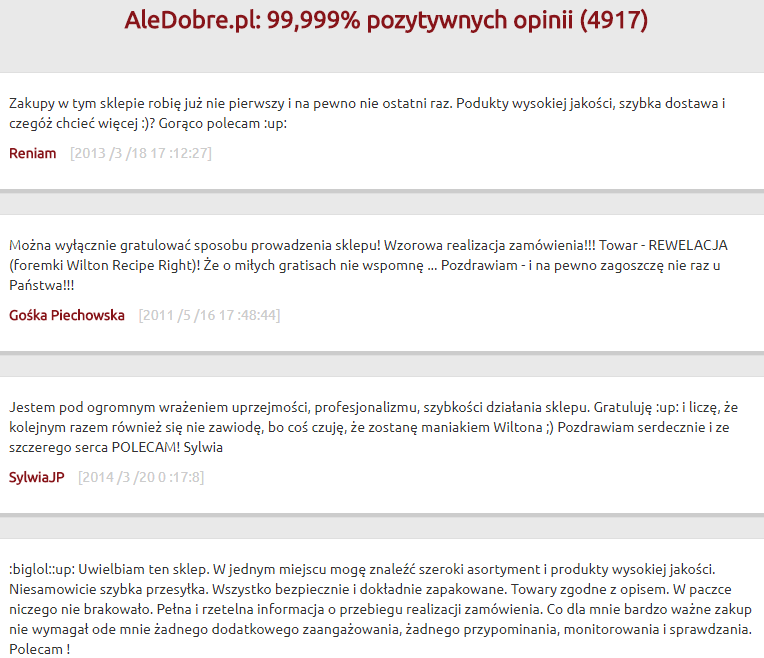
Task: Click the AleDobre.pl 99,999% pozytywnych opinii heading
Action: coord(386,21)
